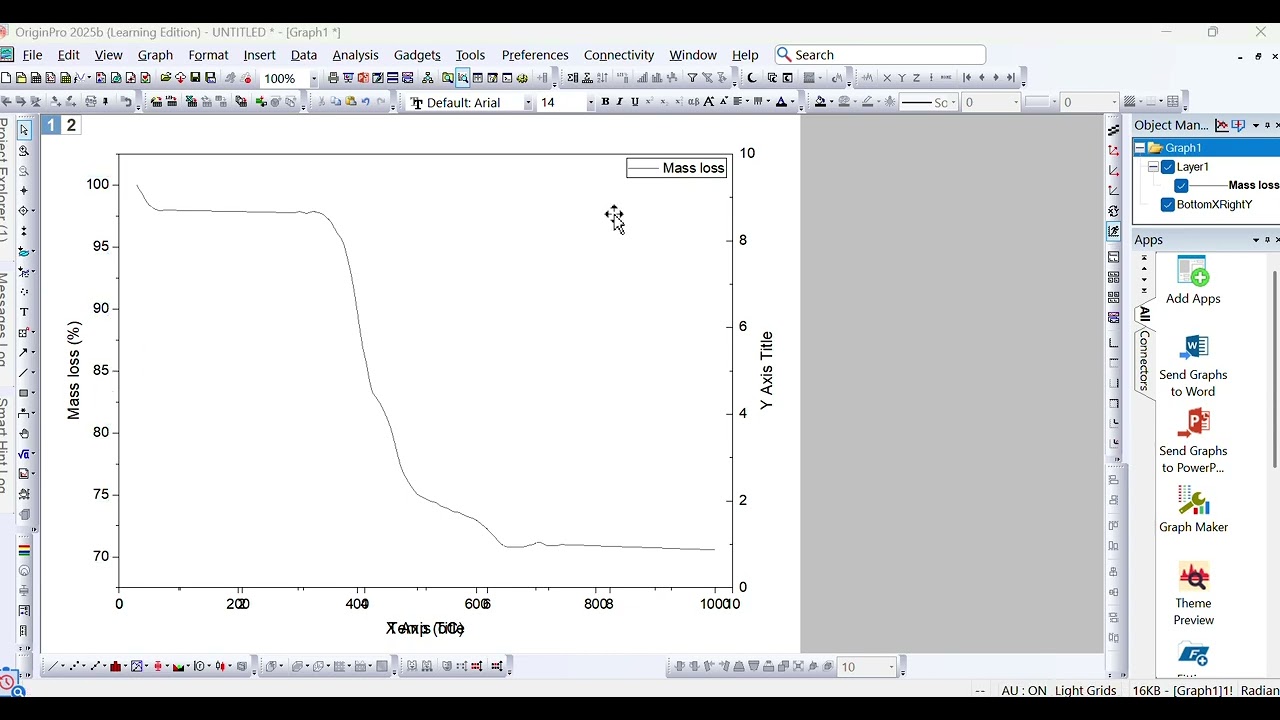Select the Arrow drawing tool
The image size is (1280, 720).
(x=24, y=352)
